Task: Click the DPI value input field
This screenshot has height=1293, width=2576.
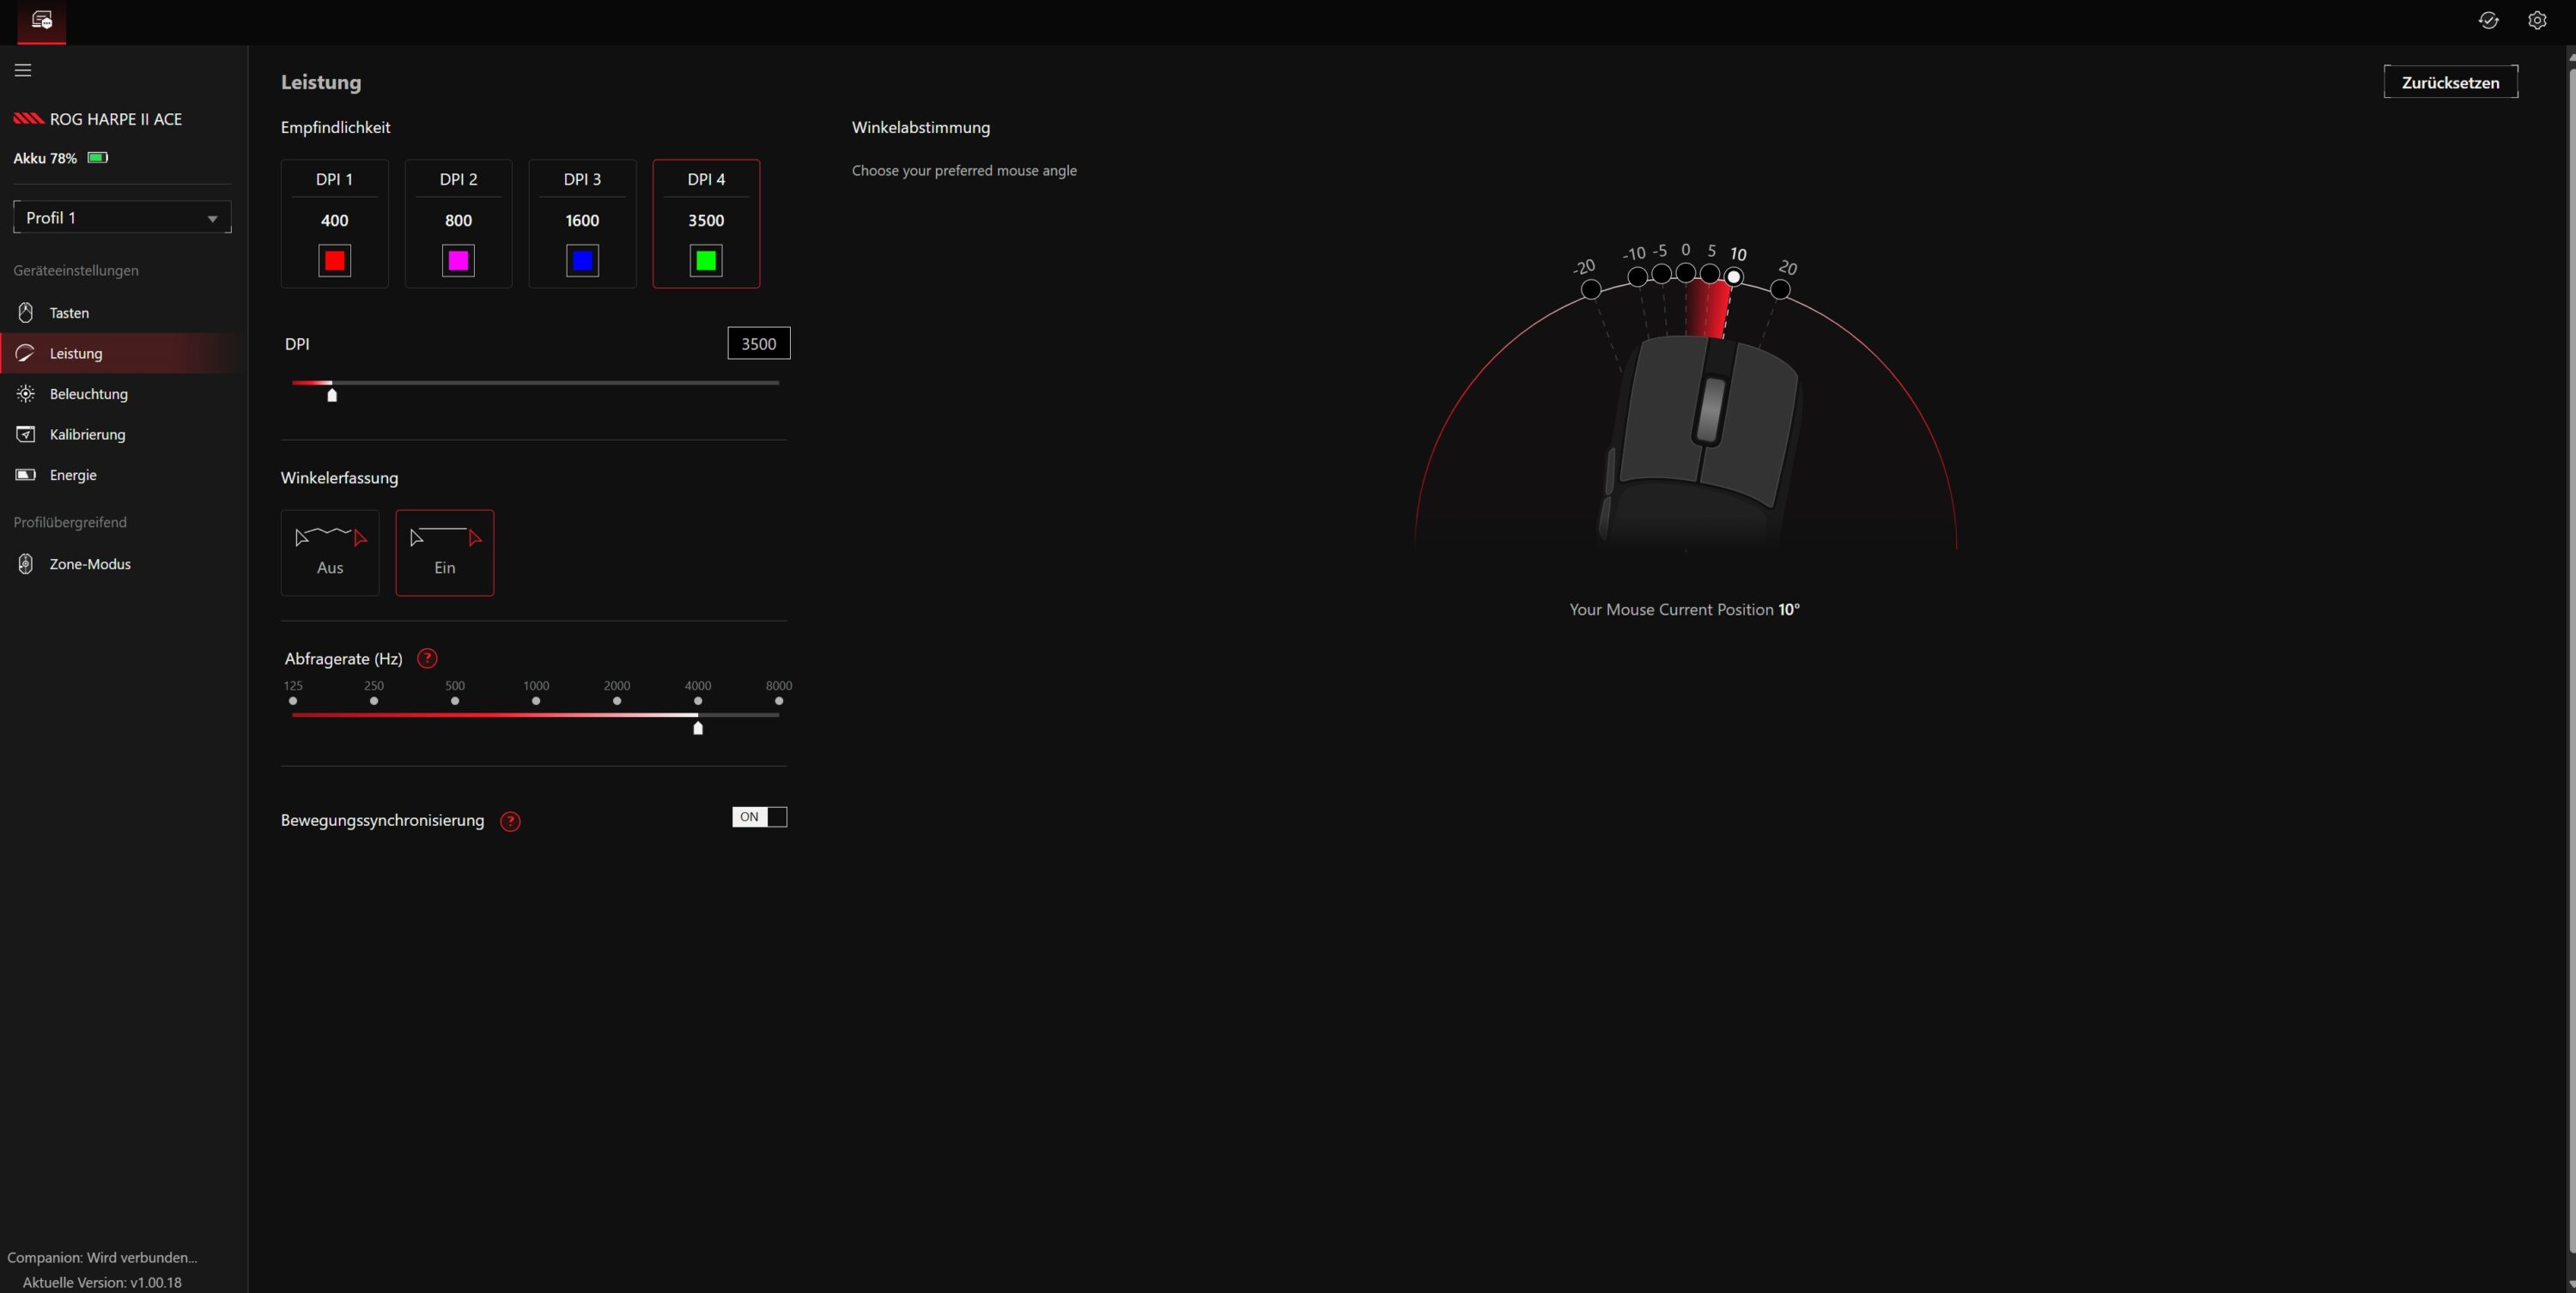Action: pyautogui.click(x=758, y=343)
